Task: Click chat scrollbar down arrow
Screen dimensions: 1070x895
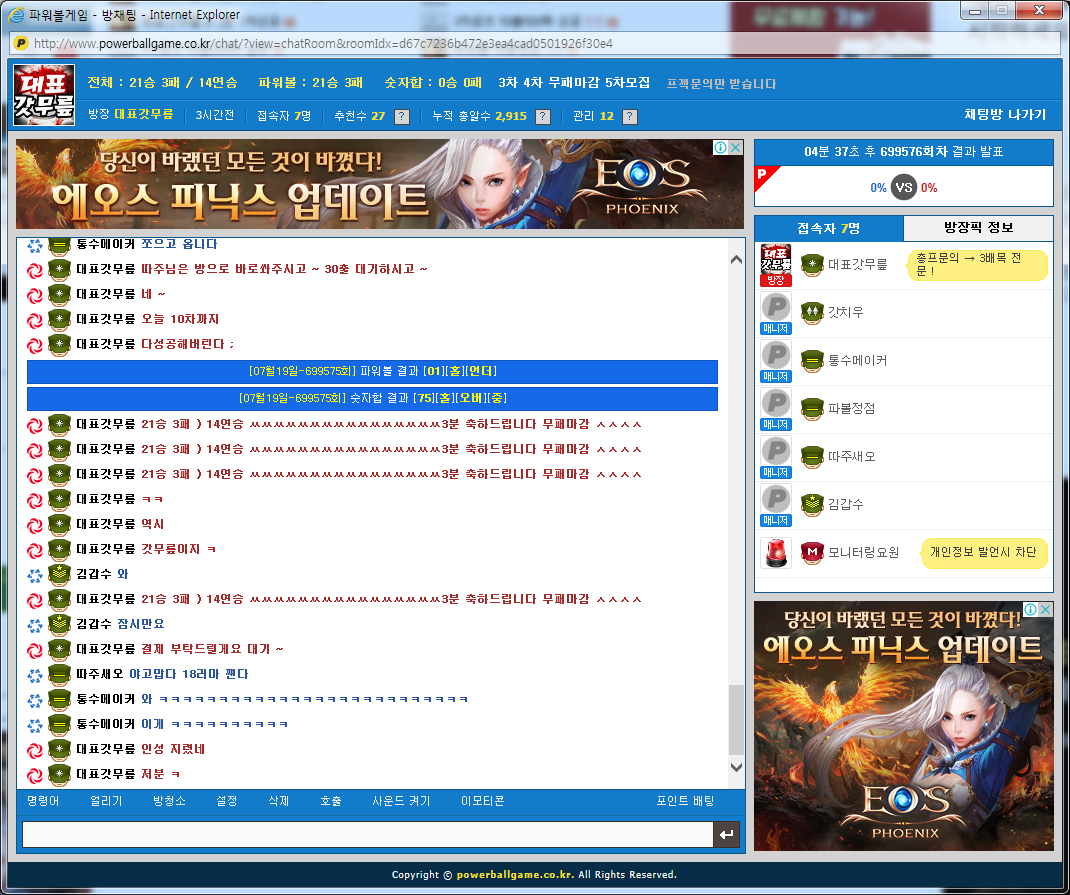Action: 736,767
